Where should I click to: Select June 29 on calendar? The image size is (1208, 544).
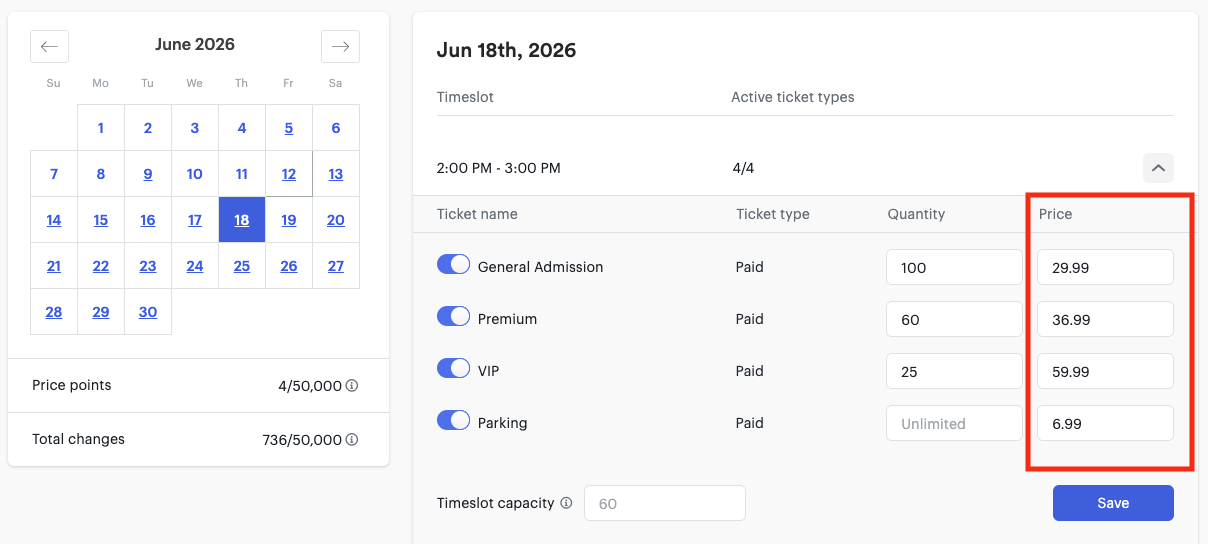tap(101, 312)
